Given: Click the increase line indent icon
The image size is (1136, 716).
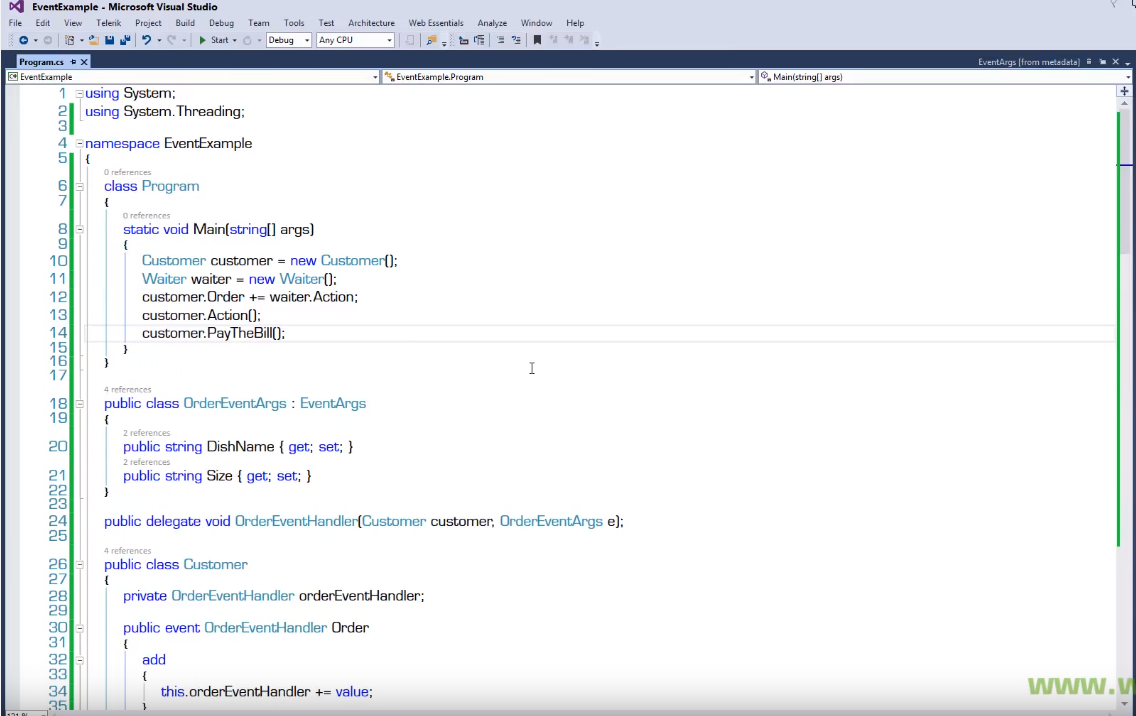Looking at the screenshot, I should [x=480, y=41].
